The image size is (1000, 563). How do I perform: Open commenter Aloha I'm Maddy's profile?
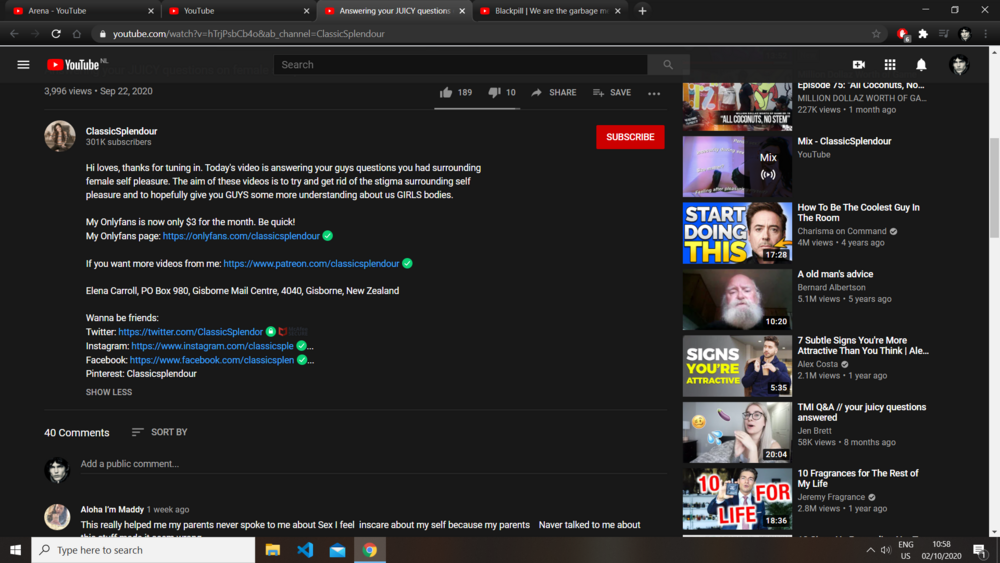[112, 509]
